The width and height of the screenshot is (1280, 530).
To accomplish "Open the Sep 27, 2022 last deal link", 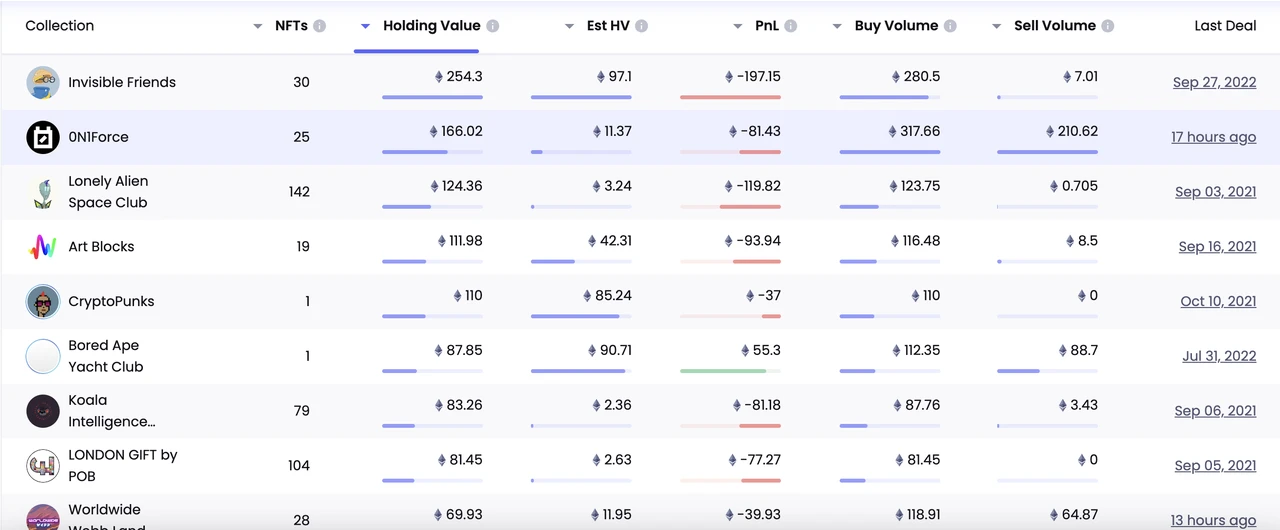I will click(1215, 82).
